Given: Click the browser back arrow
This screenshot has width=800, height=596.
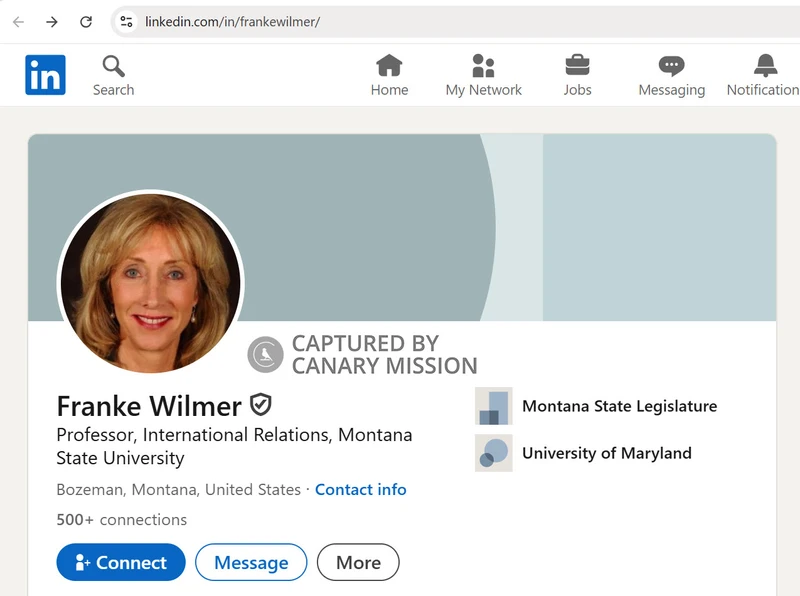Looking at the screenshot, I should pyautogui.click(x=18, y=21).
